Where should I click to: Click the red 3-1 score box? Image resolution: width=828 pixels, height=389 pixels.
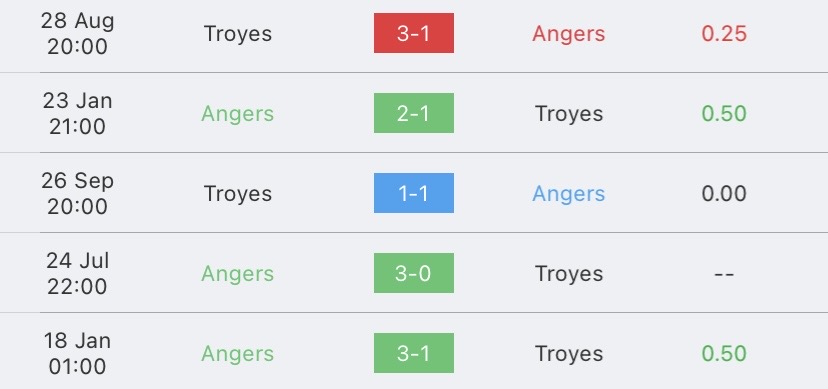(x=413, y=33)
